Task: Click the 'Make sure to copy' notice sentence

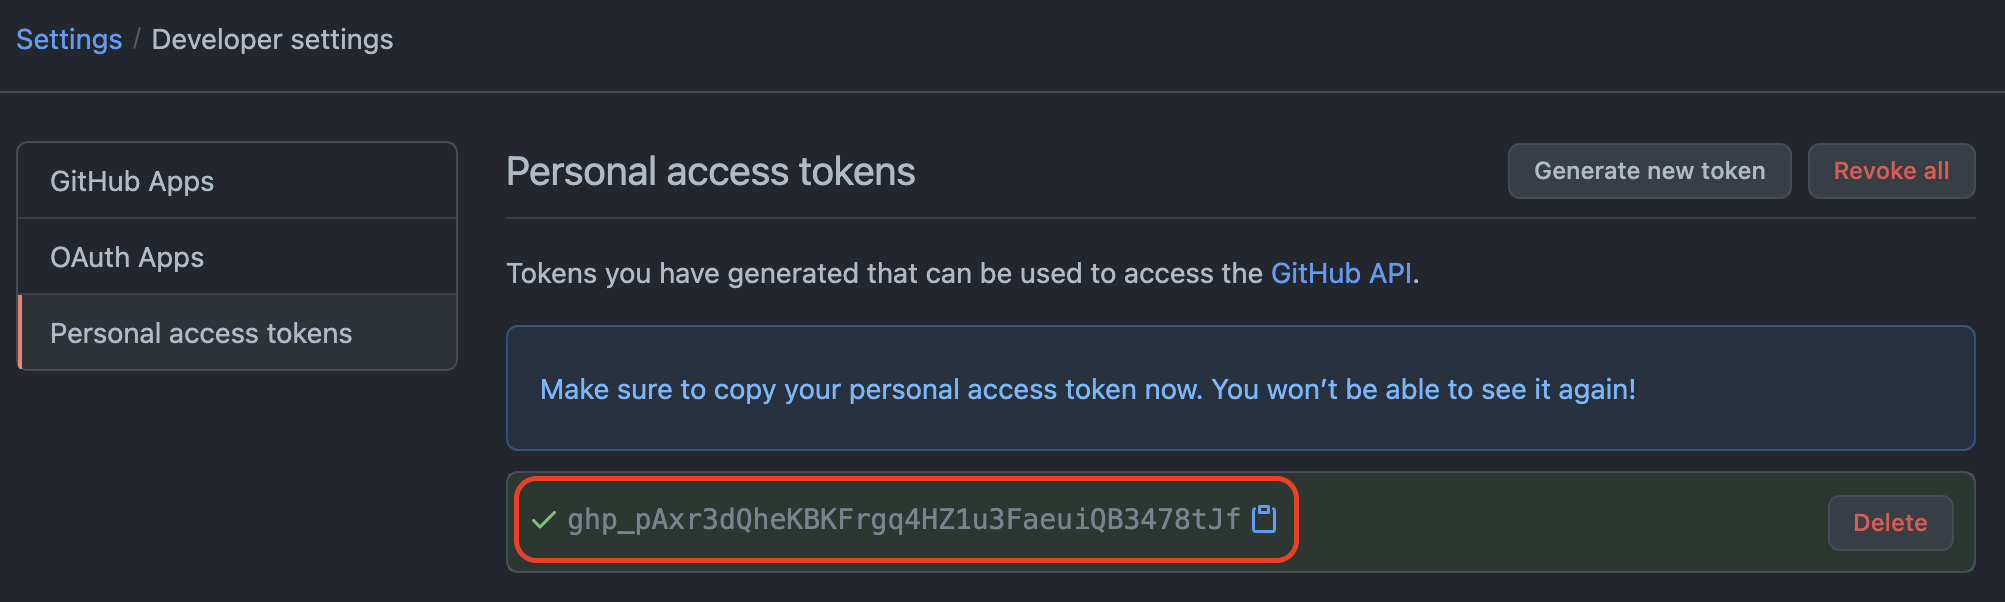Action: tap(870, 389)
